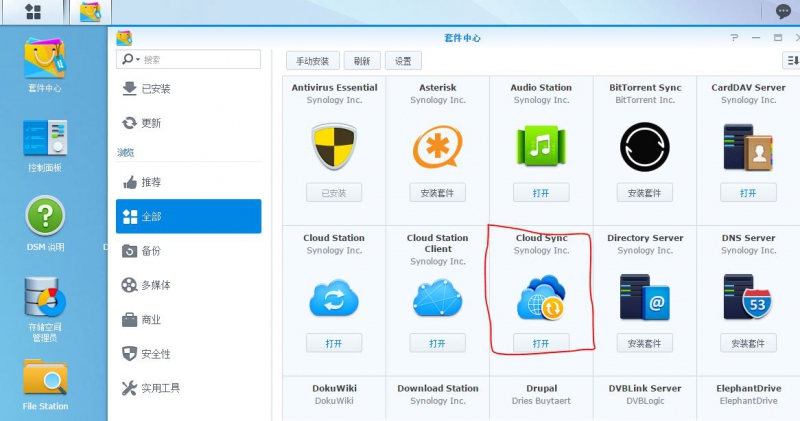Open Cloud Sync using its Open button
The height and width of the screenshot is (421, 800).
click(x=541, y=343)
